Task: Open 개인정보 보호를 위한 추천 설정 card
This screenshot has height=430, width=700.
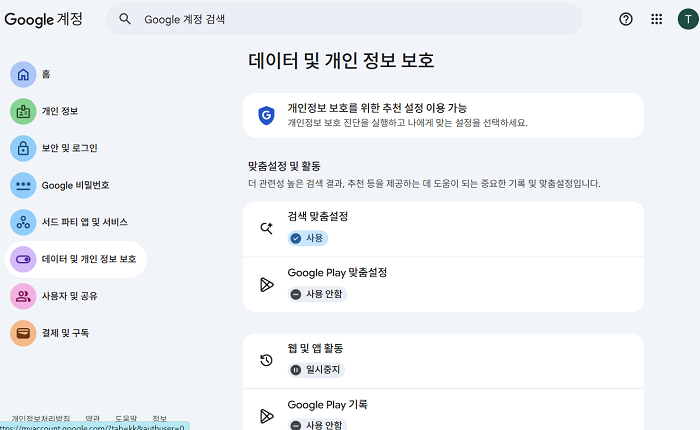Action: coord(443,116)
